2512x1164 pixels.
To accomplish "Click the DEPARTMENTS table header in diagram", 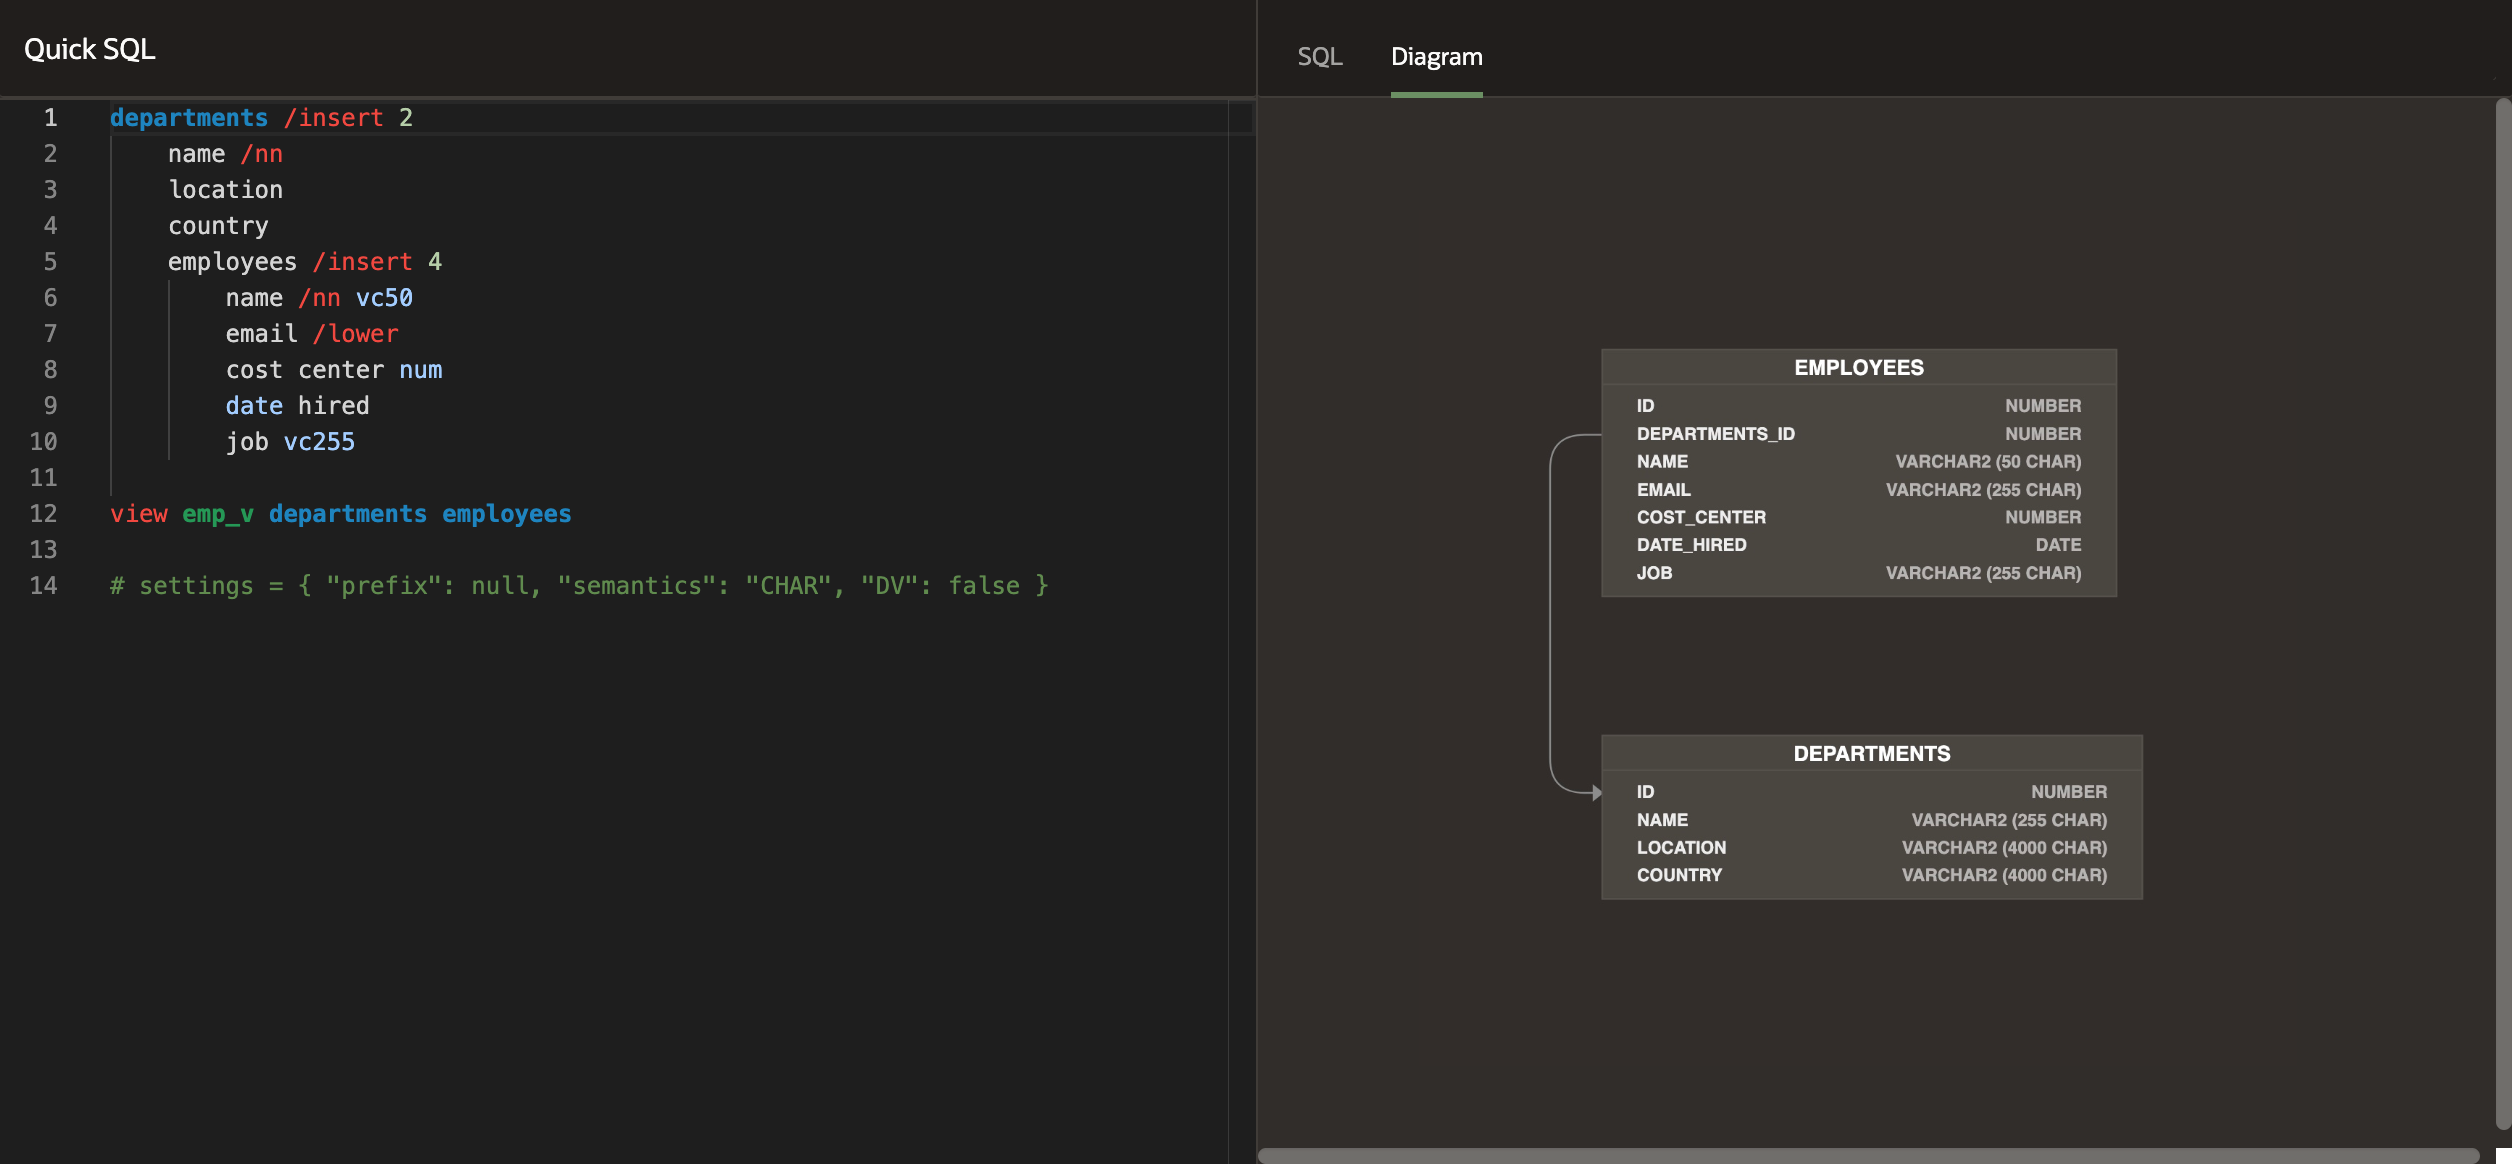I will (1871, 753).
